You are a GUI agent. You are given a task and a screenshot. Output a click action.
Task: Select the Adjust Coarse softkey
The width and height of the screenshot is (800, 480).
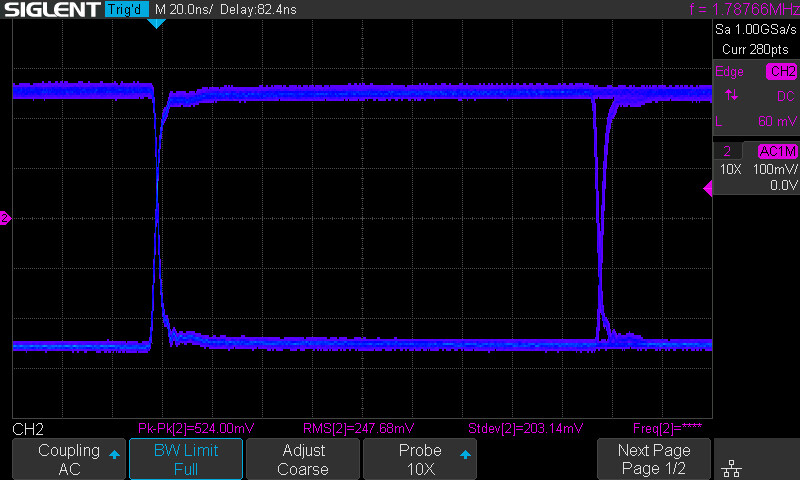[x=303, y=459]
